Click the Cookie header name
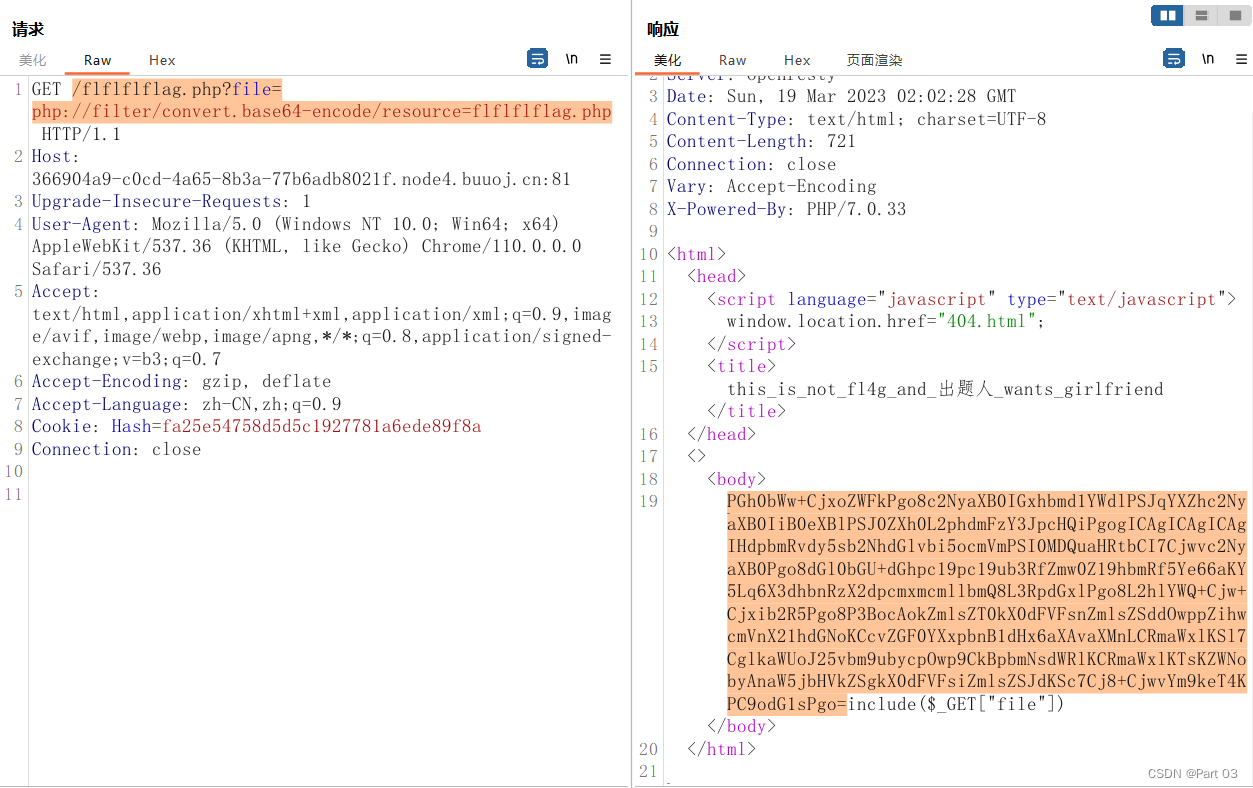The image size is (1253, 788). (x=61, y=426)
